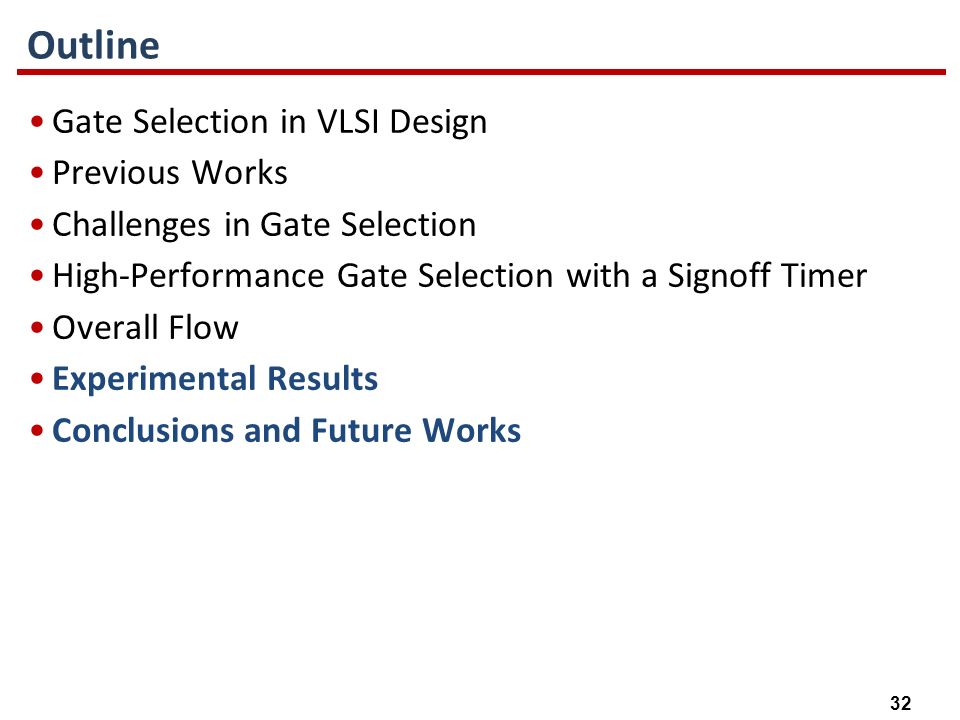Click the highlighted Experimental Results item
Screen dimensions: 960x720
215,379
